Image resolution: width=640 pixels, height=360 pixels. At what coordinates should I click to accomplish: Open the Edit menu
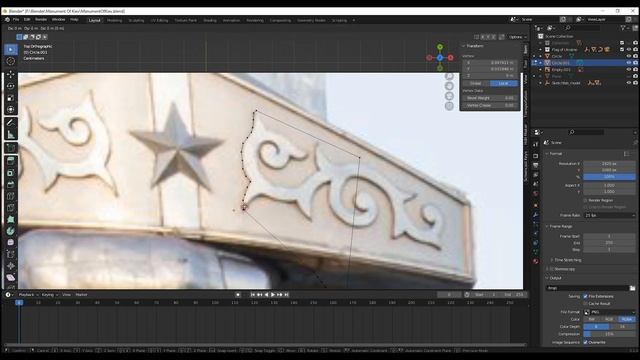point(27,20)
